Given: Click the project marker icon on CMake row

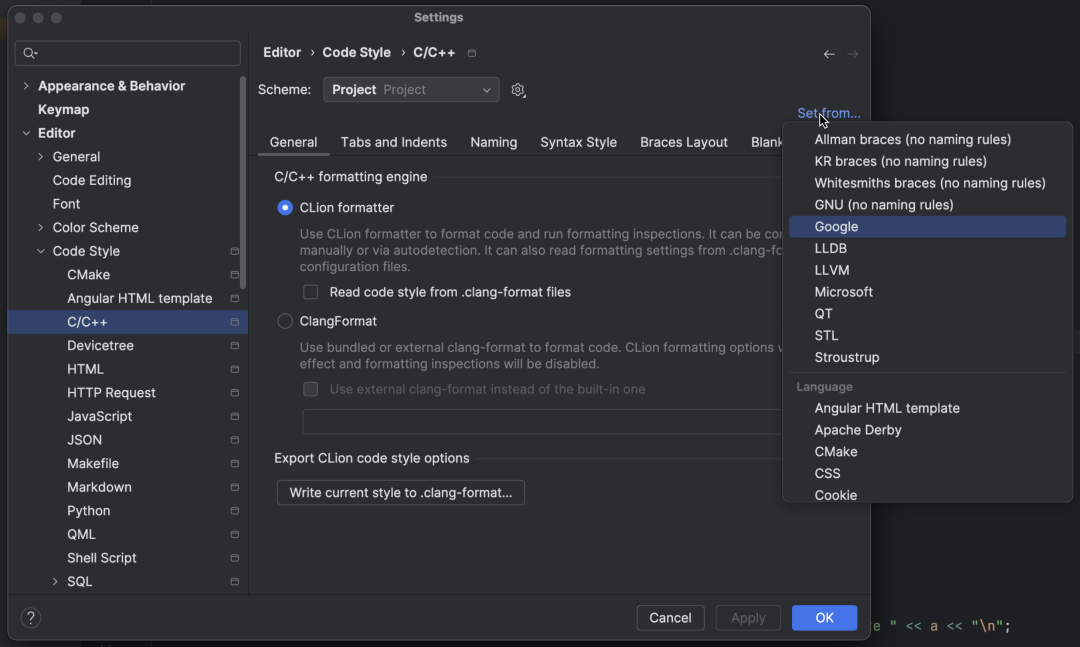Looking at the screenshot, I should pos(234,275).
